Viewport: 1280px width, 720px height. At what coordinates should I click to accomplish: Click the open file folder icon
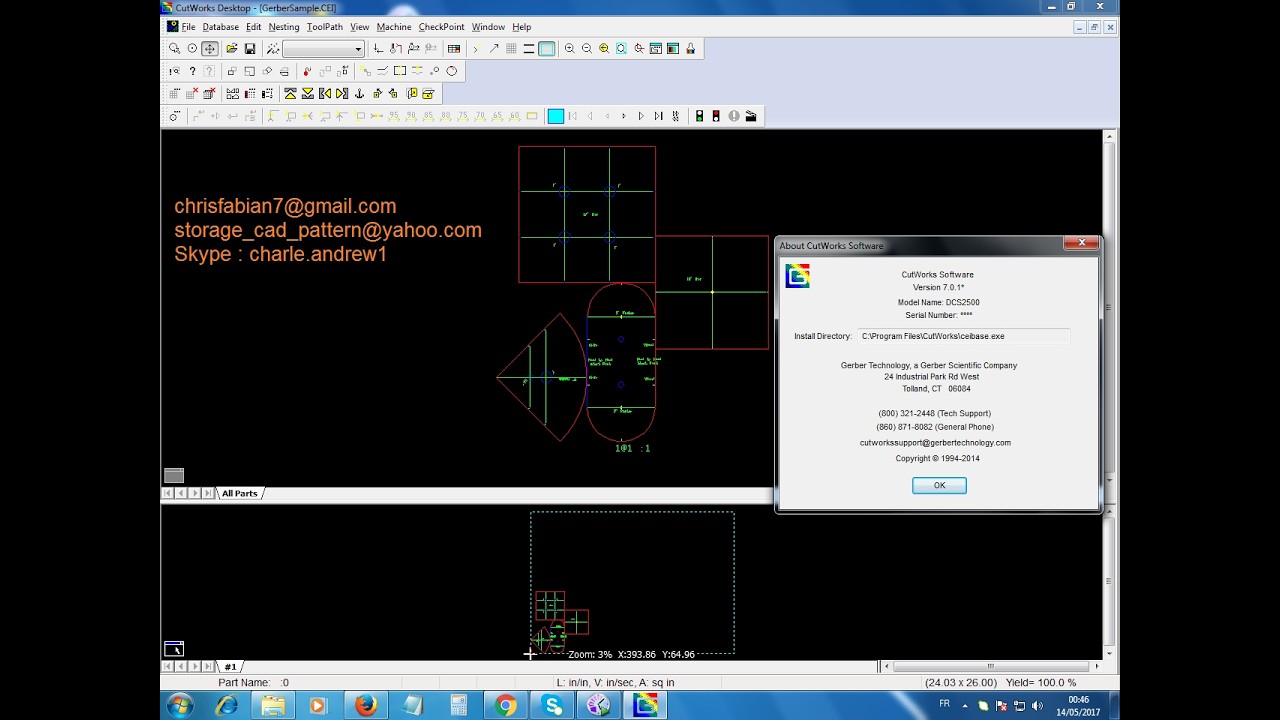click(x=232, y=48)
